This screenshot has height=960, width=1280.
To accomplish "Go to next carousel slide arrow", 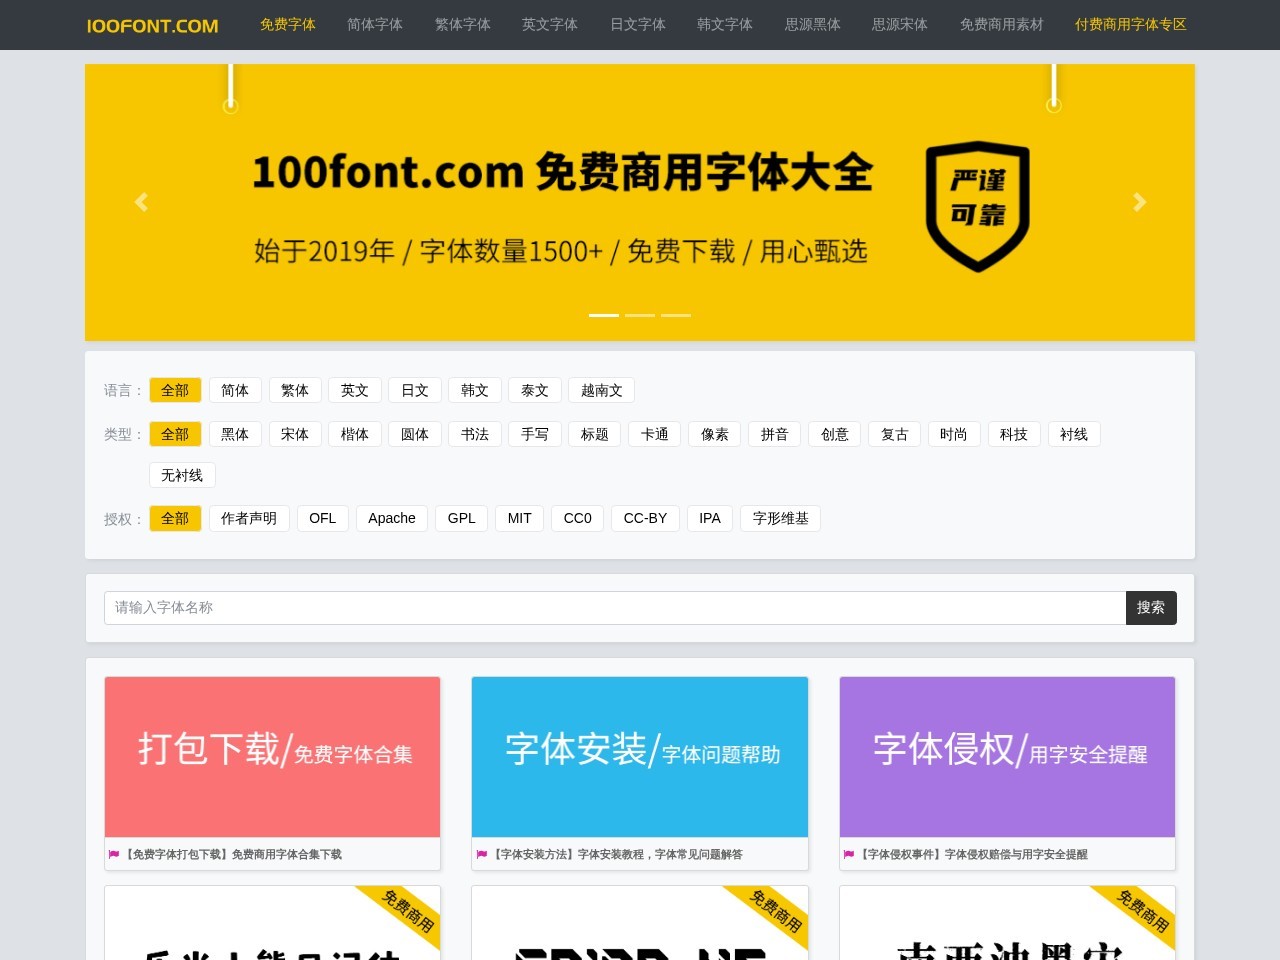I will (1139, 202).
